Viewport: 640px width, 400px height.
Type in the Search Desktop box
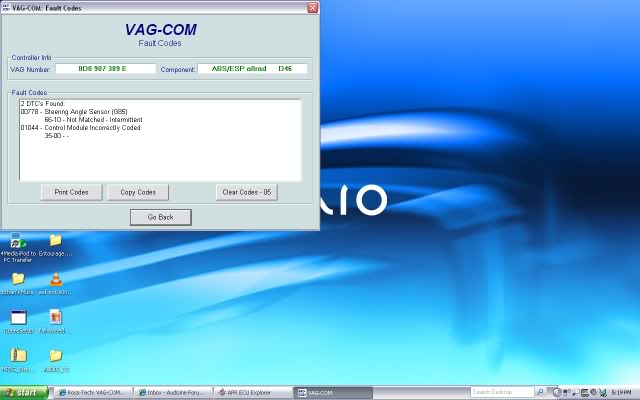tap(502, 392)
